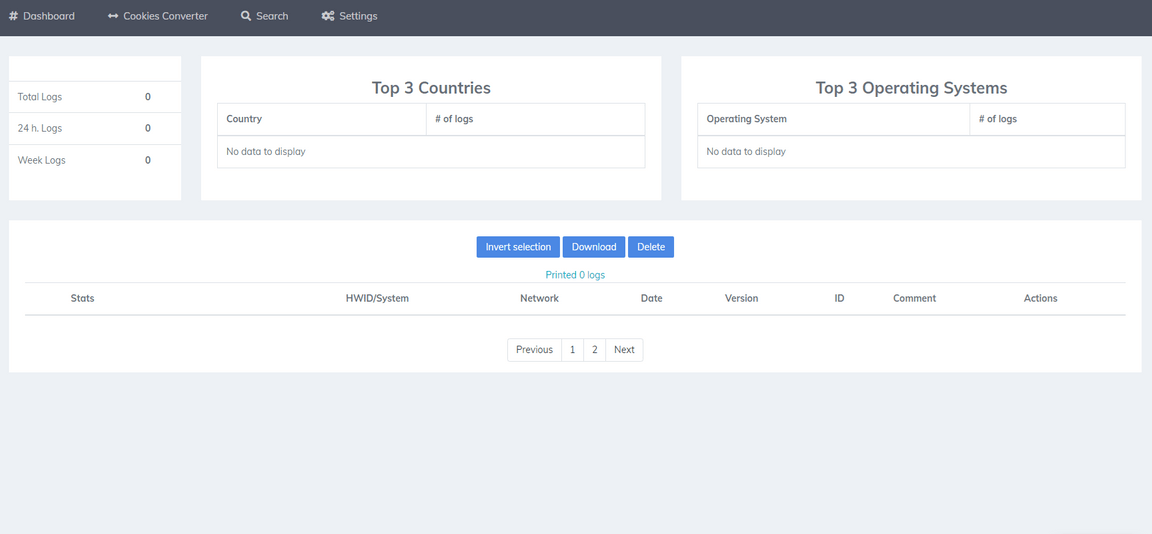1152x534 pixels.
Task: Click the Stats column header
Action: point(82,298)
